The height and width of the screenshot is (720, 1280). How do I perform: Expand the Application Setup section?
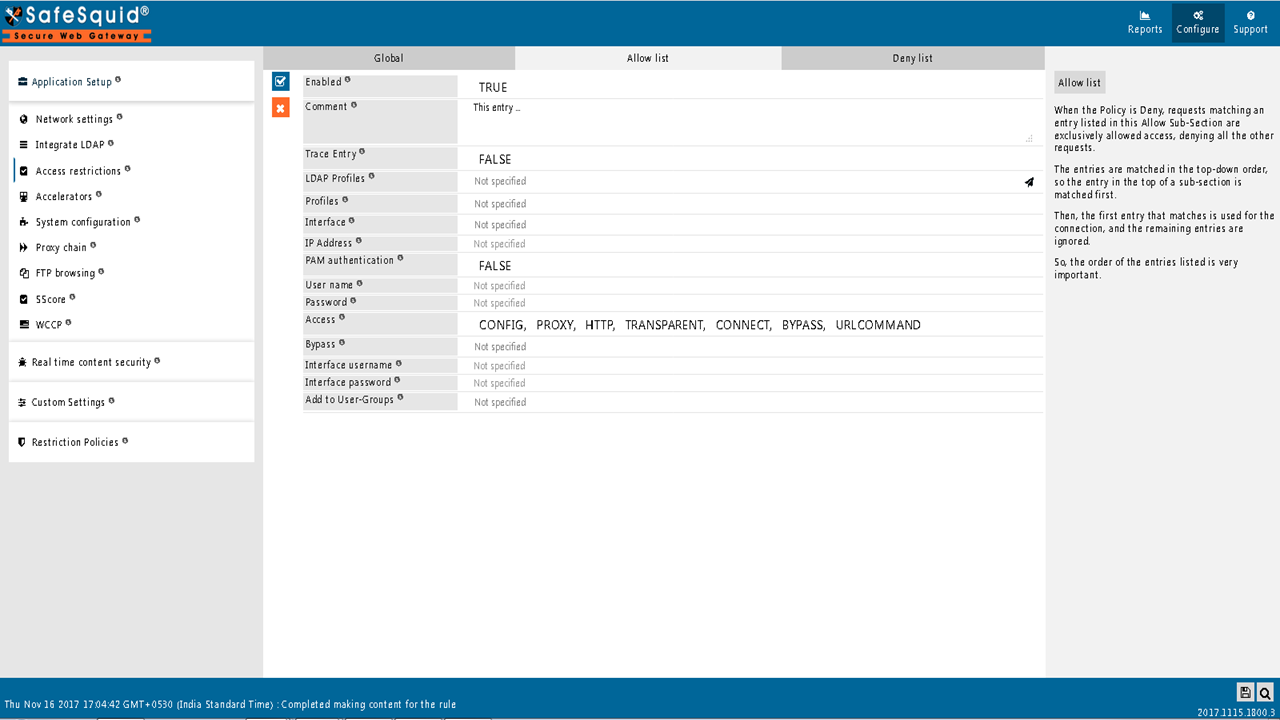pyautogui.click(x=131, y=81)
